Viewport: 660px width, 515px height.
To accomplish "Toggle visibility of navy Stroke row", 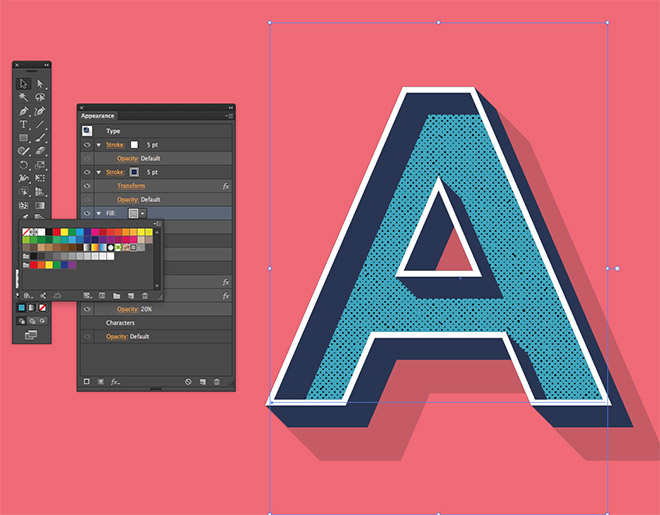I will tap(87, 172).
